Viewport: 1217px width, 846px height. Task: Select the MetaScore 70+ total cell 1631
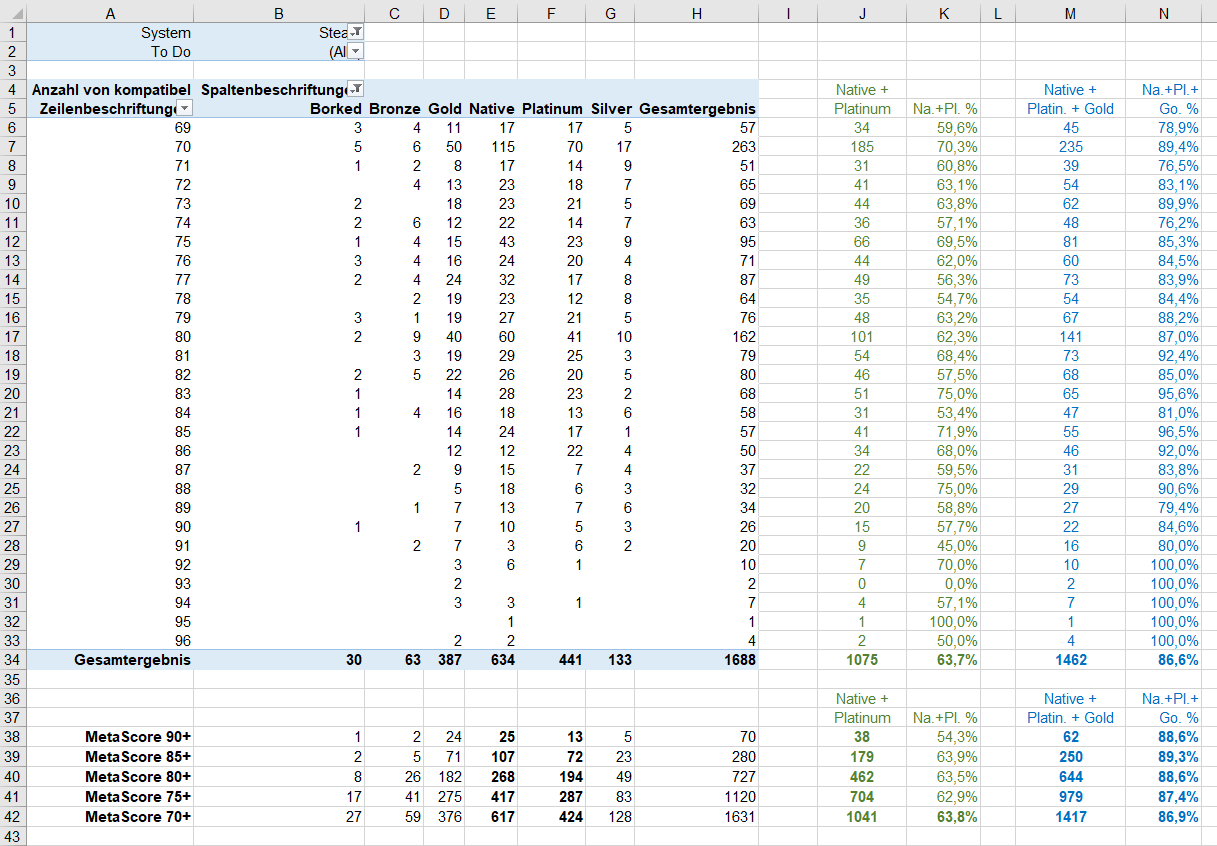tap(697, 817)
